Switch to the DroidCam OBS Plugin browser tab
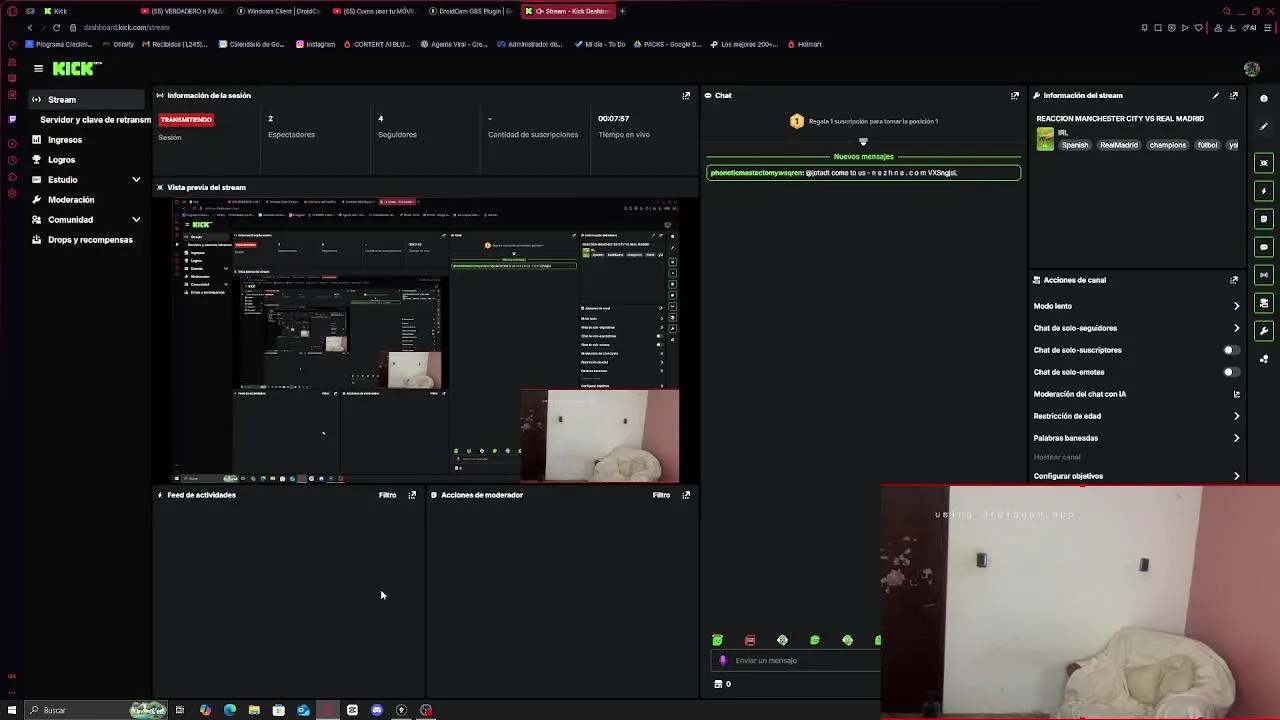This screenshot has height=720, width=1280. (x=471, y=11)
